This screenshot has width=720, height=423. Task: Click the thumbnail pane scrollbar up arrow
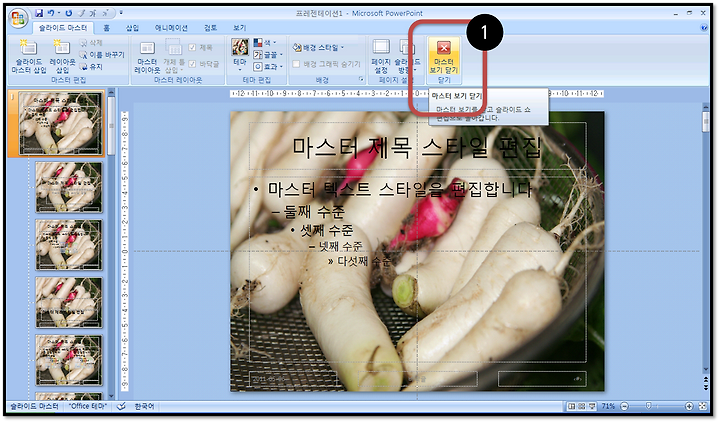pyautogui.click(x=111, y=93)
